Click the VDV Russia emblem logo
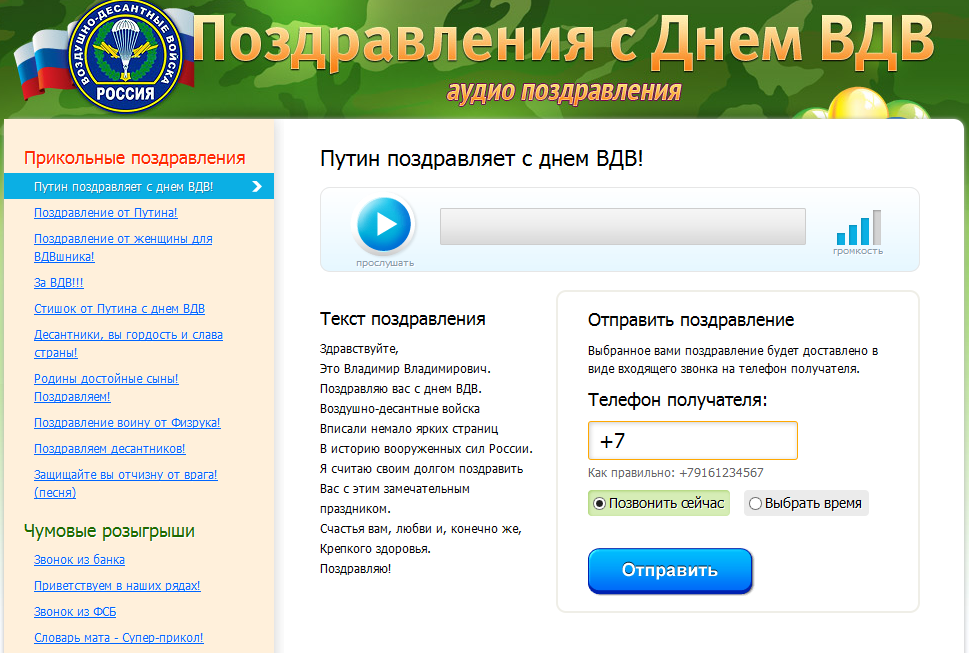 point(126,57)
